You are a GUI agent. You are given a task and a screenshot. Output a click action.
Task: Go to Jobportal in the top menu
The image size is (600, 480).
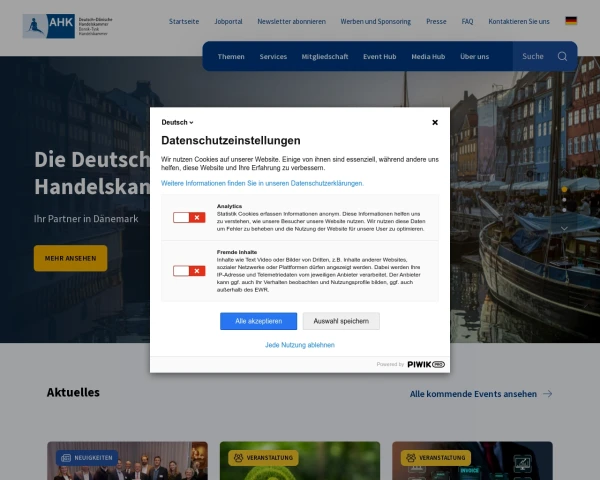click(x=228, y=21)
